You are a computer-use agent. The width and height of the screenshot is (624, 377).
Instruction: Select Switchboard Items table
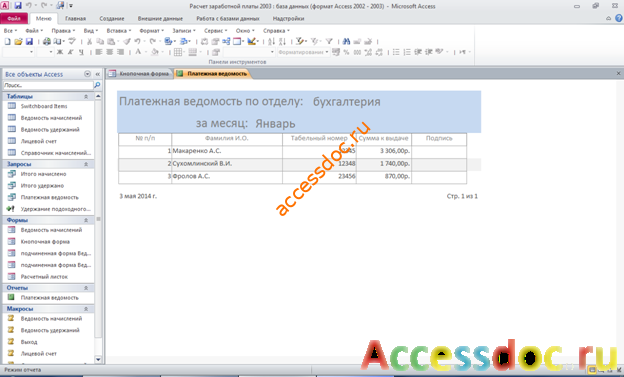coord(44,106)
